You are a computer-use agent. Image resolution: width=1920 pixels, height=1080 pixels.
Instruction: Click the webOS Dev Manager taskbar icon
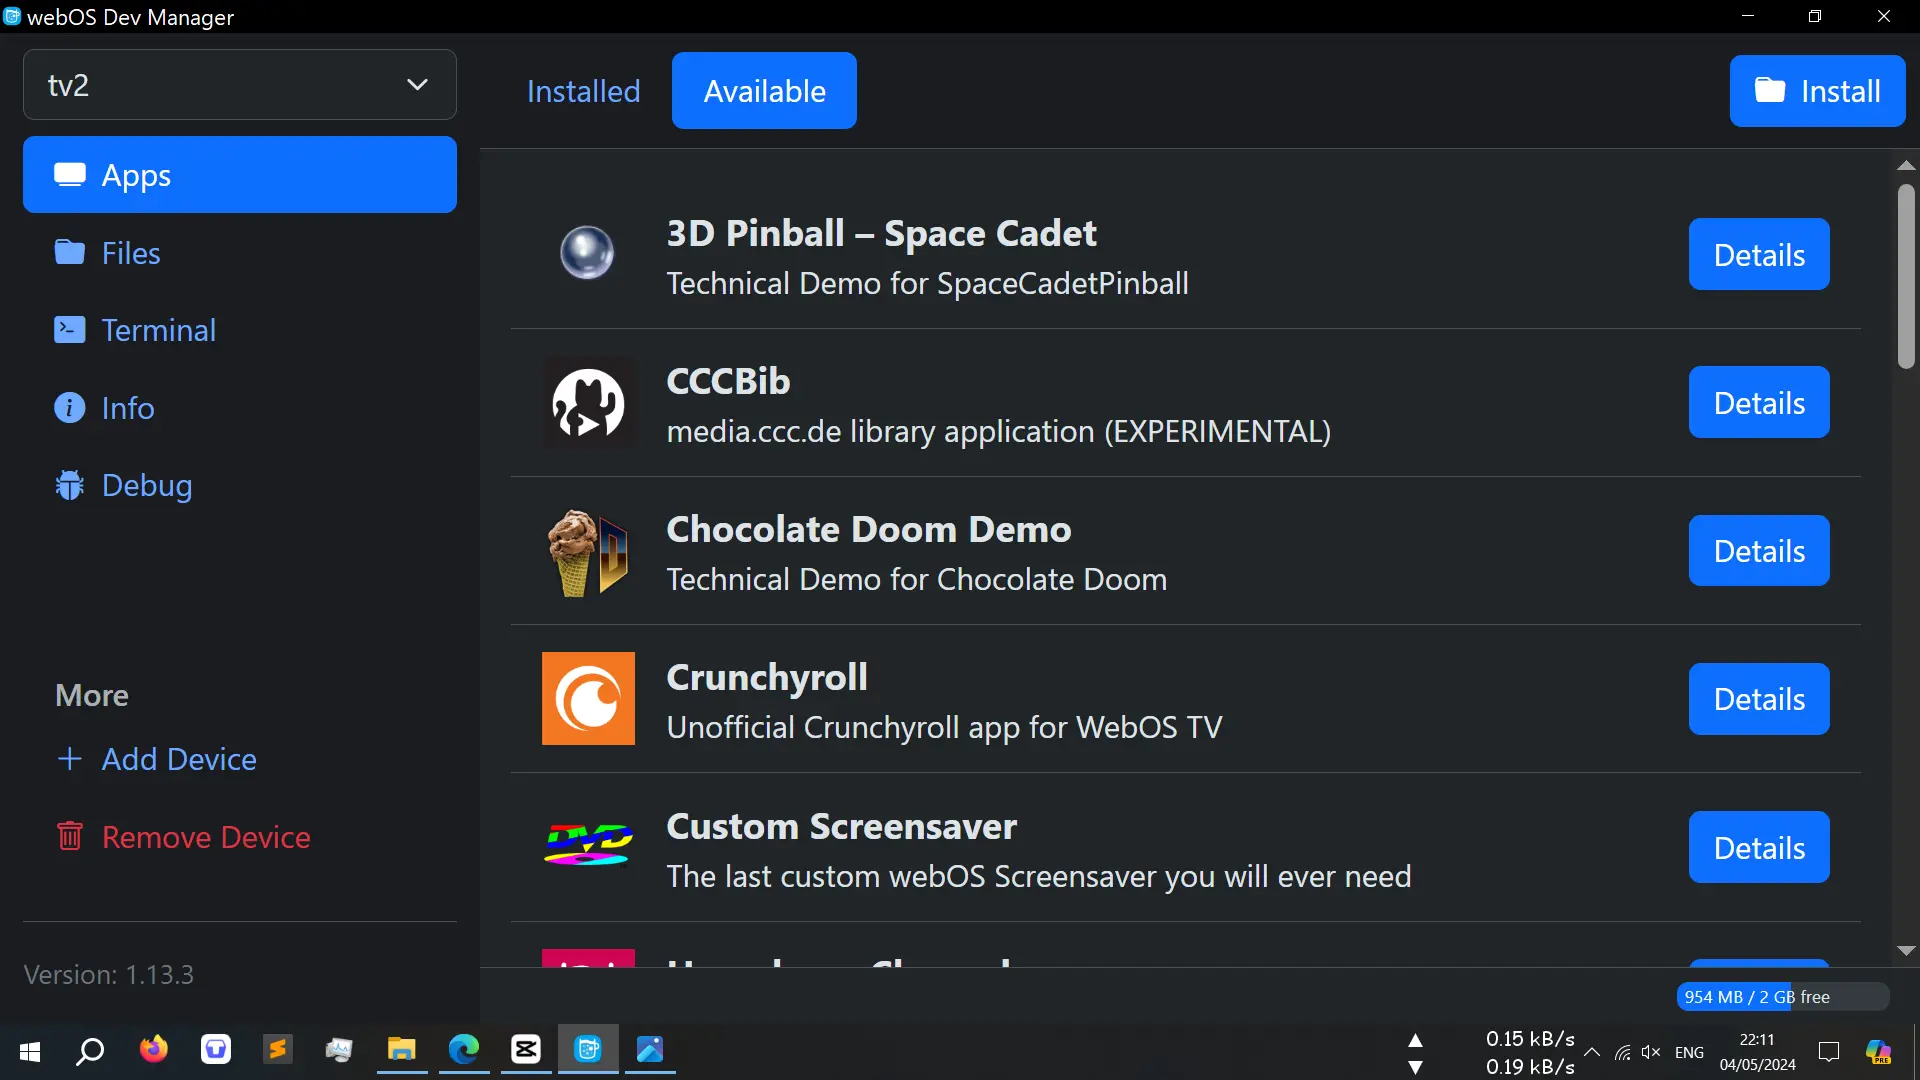tap(588, 1049)
